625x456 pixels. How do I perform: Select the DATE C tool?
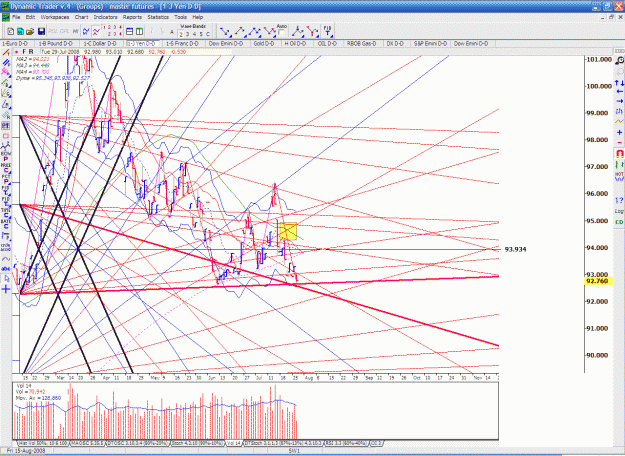click(x=6, y=224)
